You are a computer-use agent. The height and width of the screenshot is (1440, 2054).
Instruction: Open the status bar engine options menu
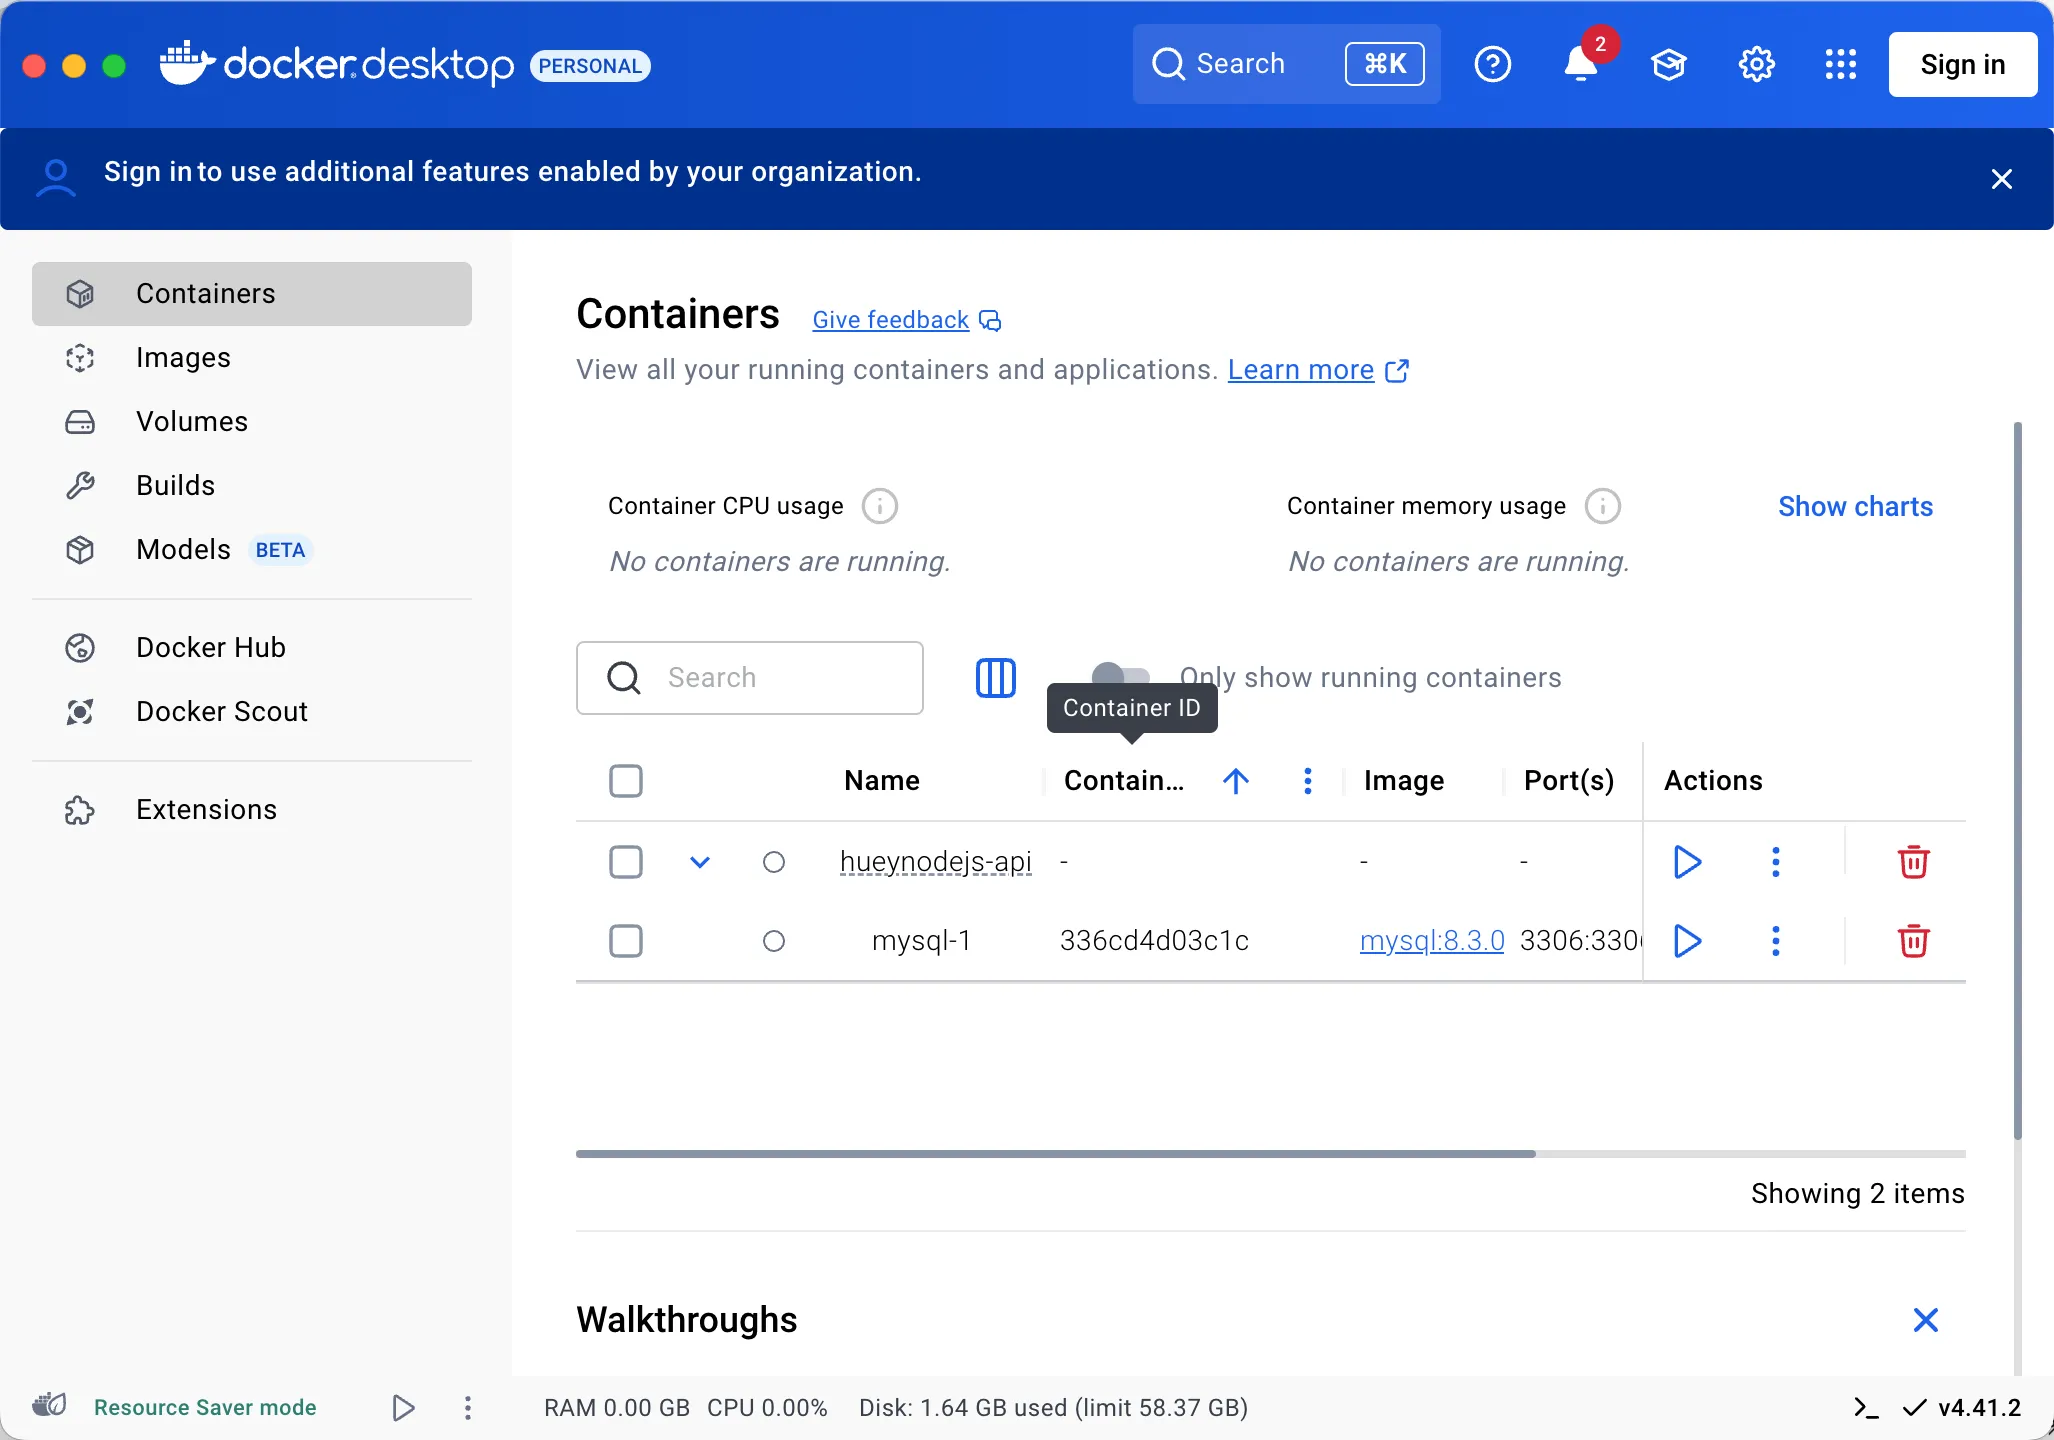click(x=468, y=1408)
